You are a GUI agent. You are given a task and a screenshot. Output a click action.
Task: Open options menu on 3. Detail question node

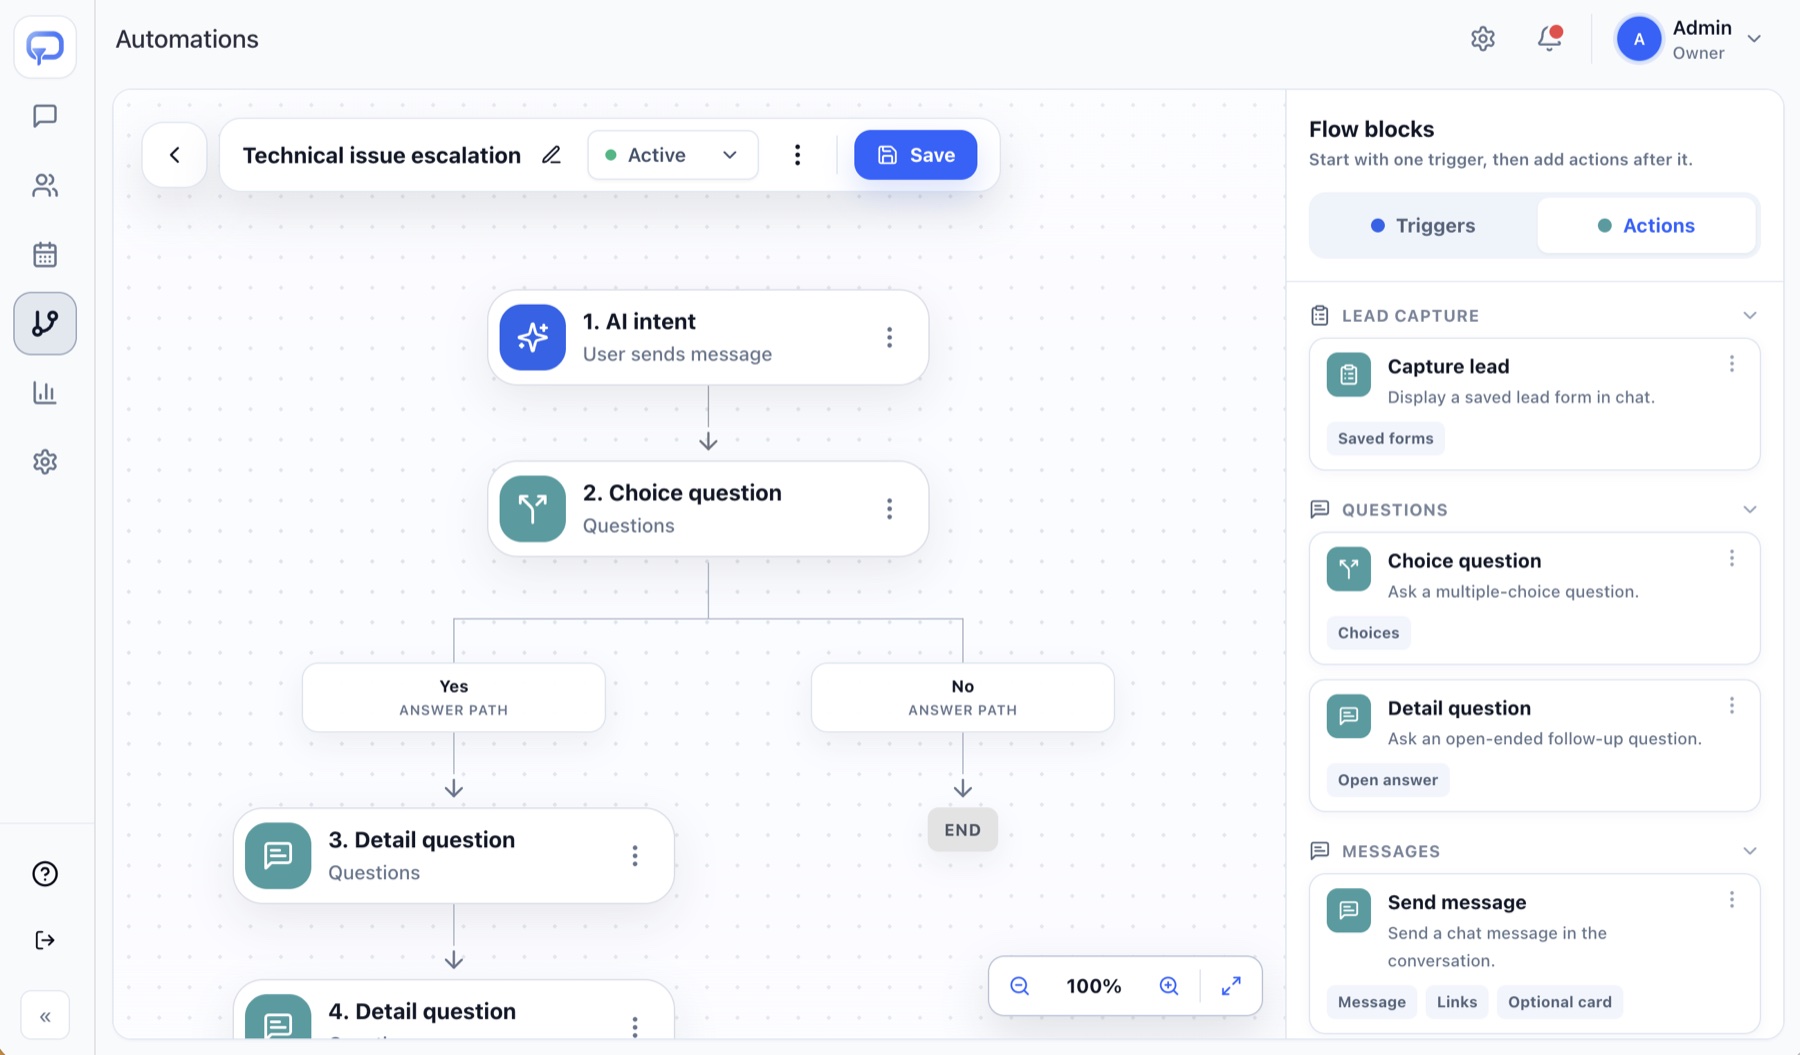(x=635, y=856)
